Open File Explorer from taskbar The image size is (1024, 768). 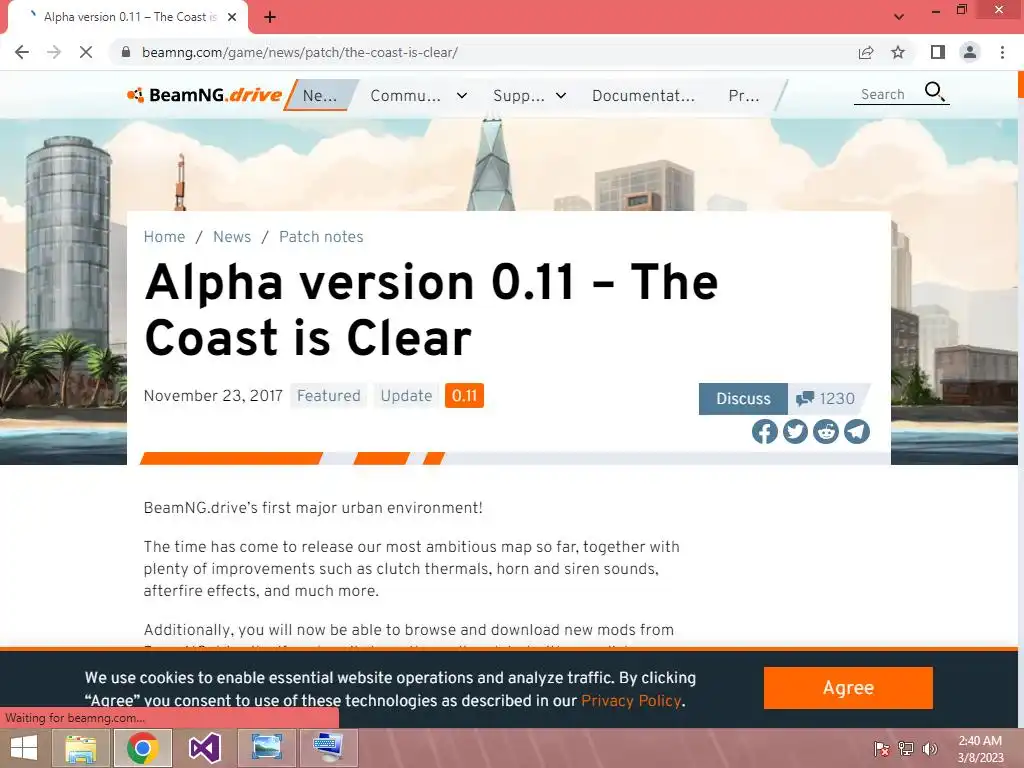[81, 748]
